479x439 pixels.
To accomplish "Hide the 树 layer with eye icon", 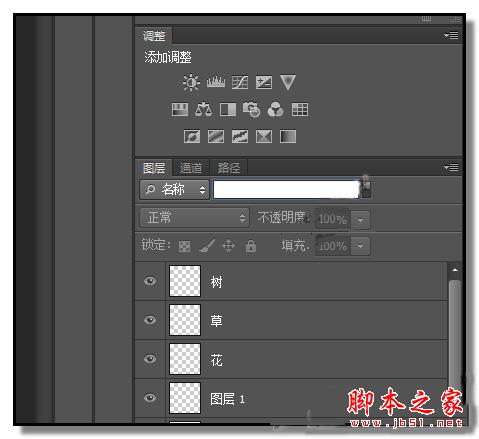I will [x=150, y=281].
